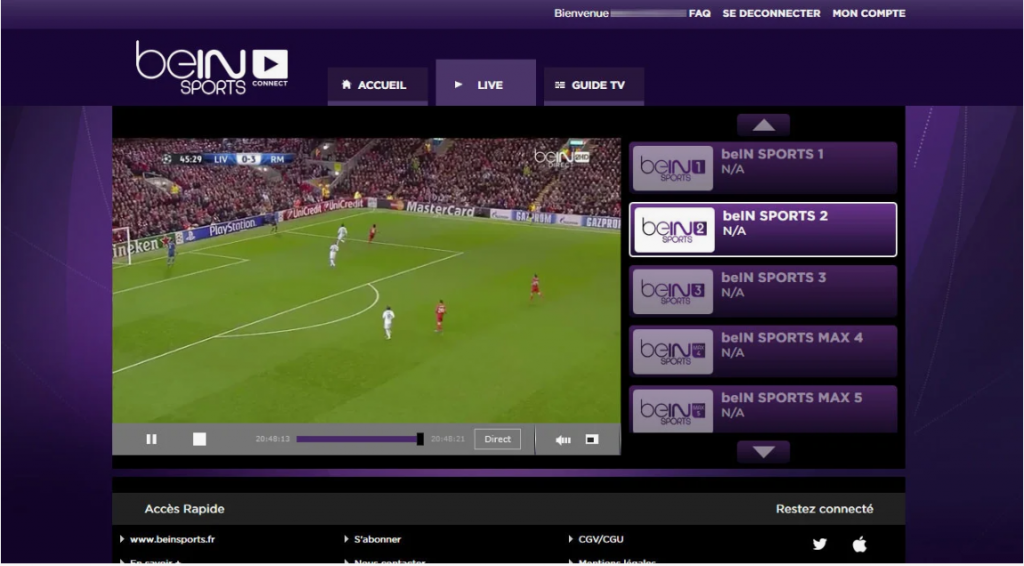
Task: Click the video picture area
Action: tap(366, 280)
